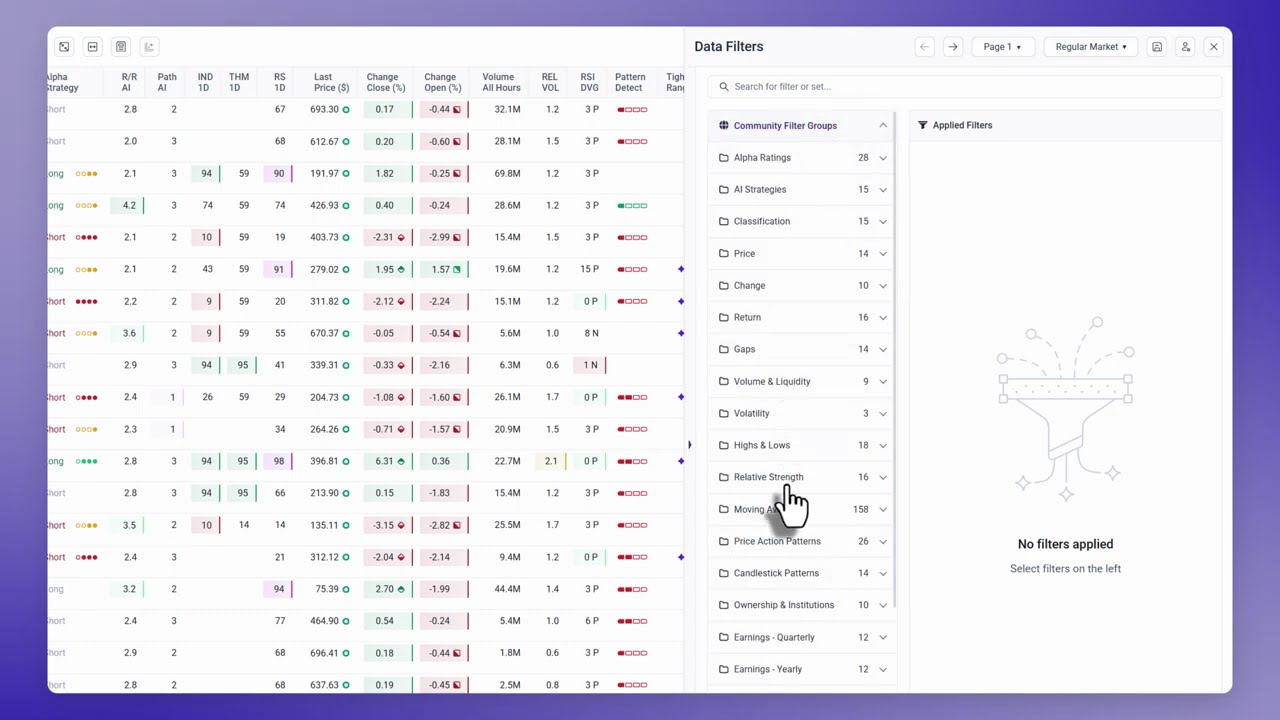Open the Candlestick Patterns folder
Viewport: 1280px width, 720px height.
coord(801,573)
